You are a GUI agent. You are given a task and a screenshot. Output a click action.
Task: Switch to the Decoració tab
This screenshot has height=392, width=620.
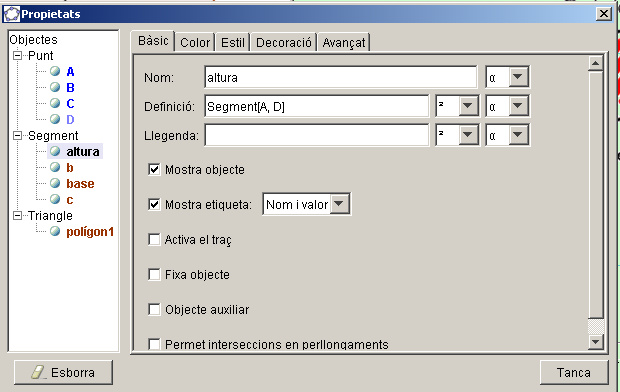pyautogui.click(x=284, y=42)
